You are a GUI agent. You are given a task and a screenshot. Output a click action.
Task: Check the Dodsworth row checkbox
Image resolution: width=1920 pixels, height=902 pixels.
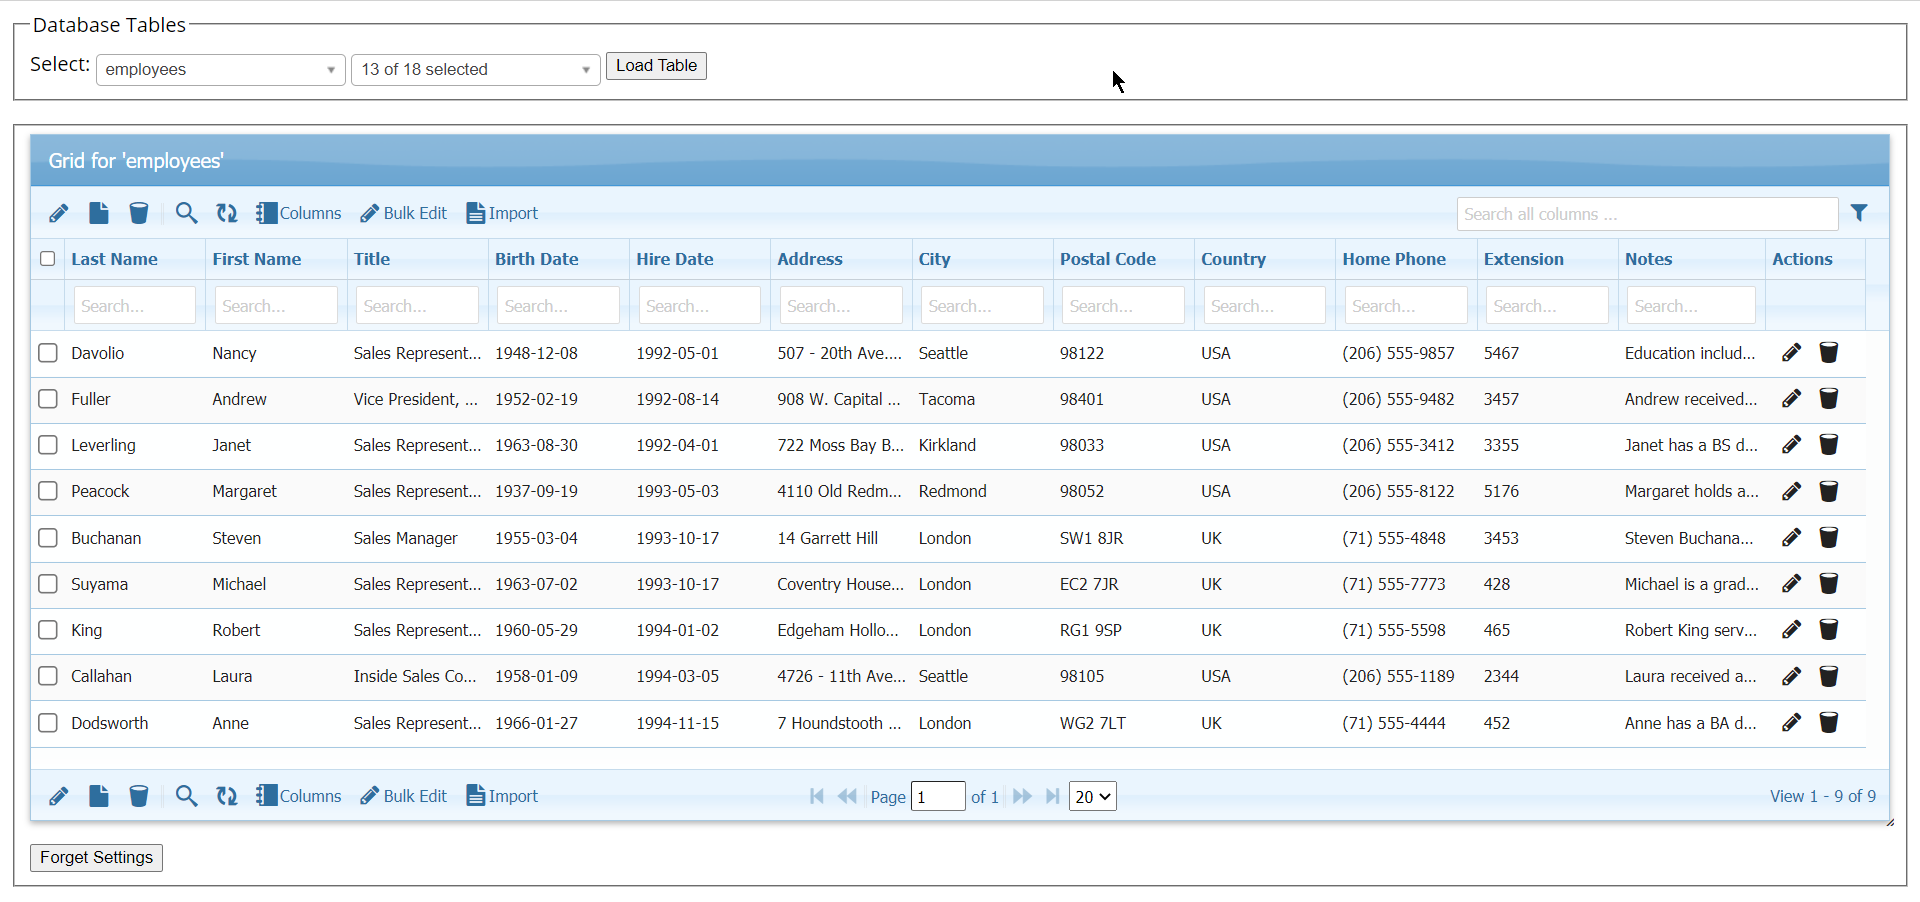(48, 723)
